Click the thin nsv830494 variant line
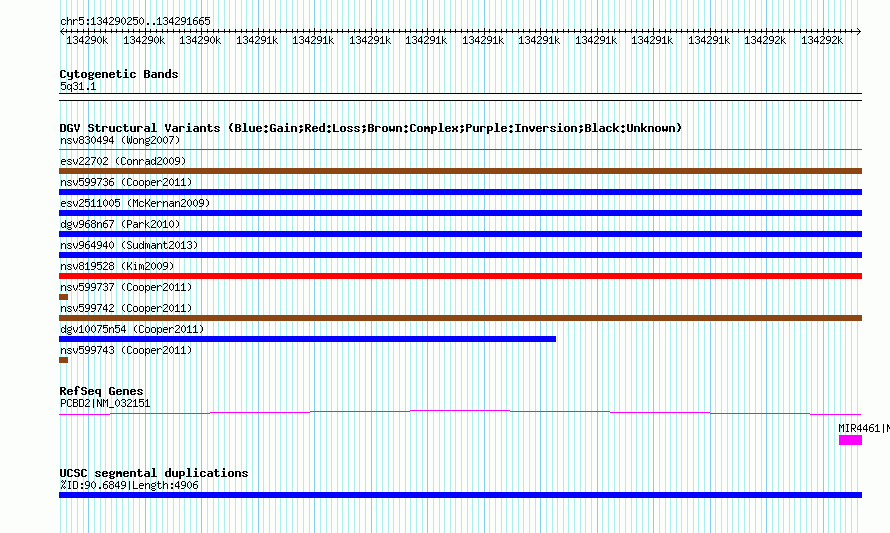The width and height of the screenshot is (890, 533). [460, 149]
